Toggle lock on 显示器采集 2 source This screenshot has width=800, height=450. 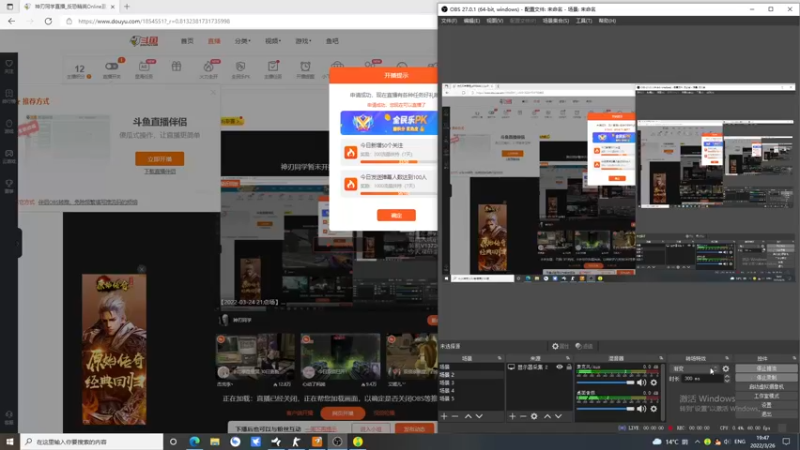point(569,367)
